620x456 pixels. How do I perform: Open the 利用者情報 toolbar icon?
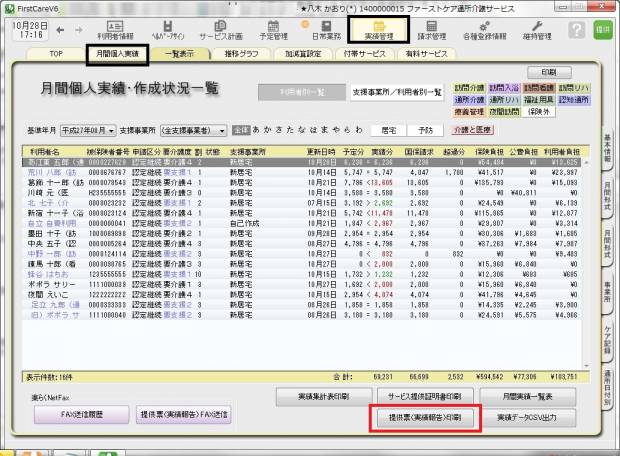click(x=115, y=28)
